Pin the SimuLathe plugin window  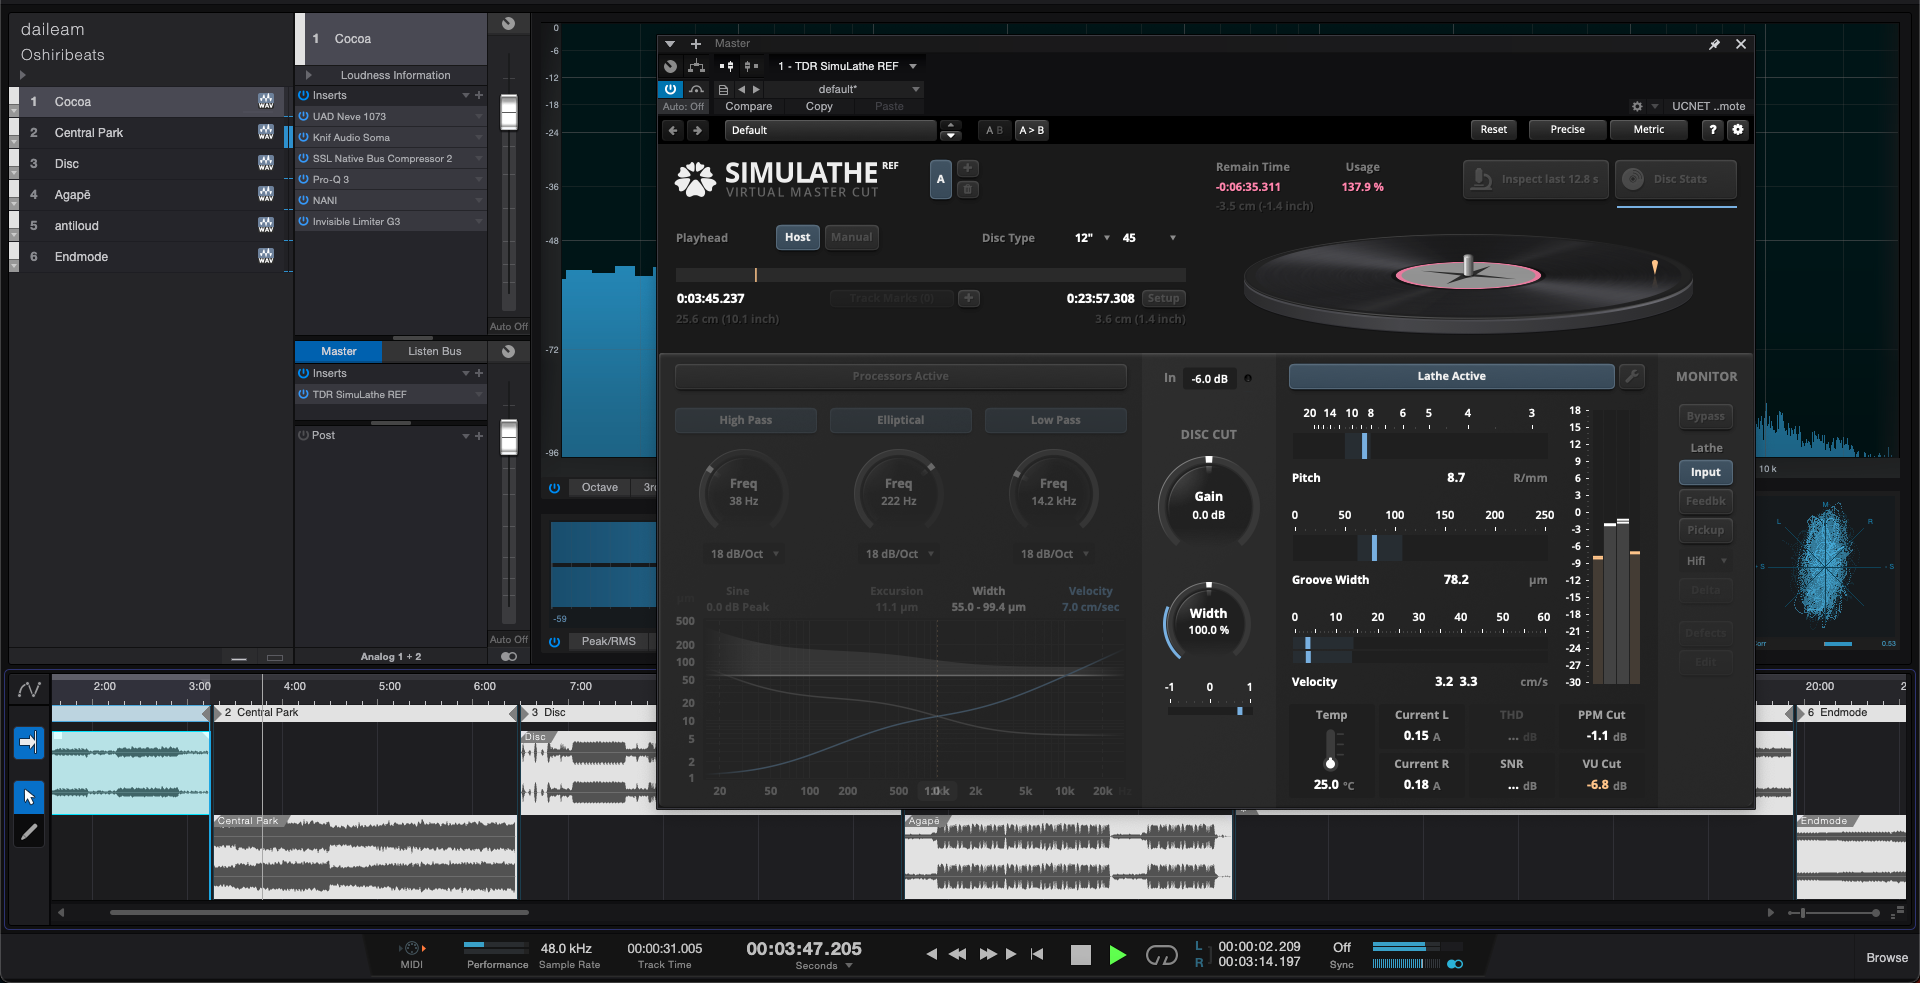point(1714,44)
